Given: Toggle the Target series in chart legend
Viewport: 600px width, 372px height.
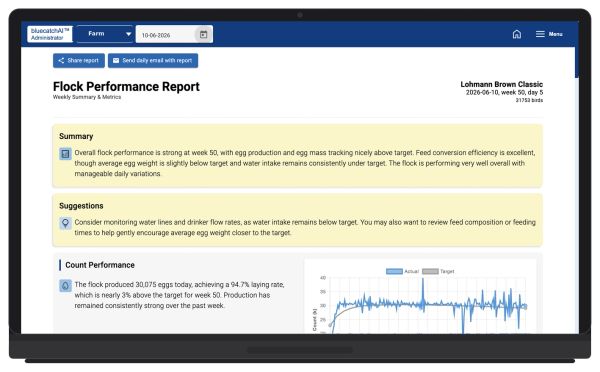Looking at the screenshot, I should [x=438, y=271].
